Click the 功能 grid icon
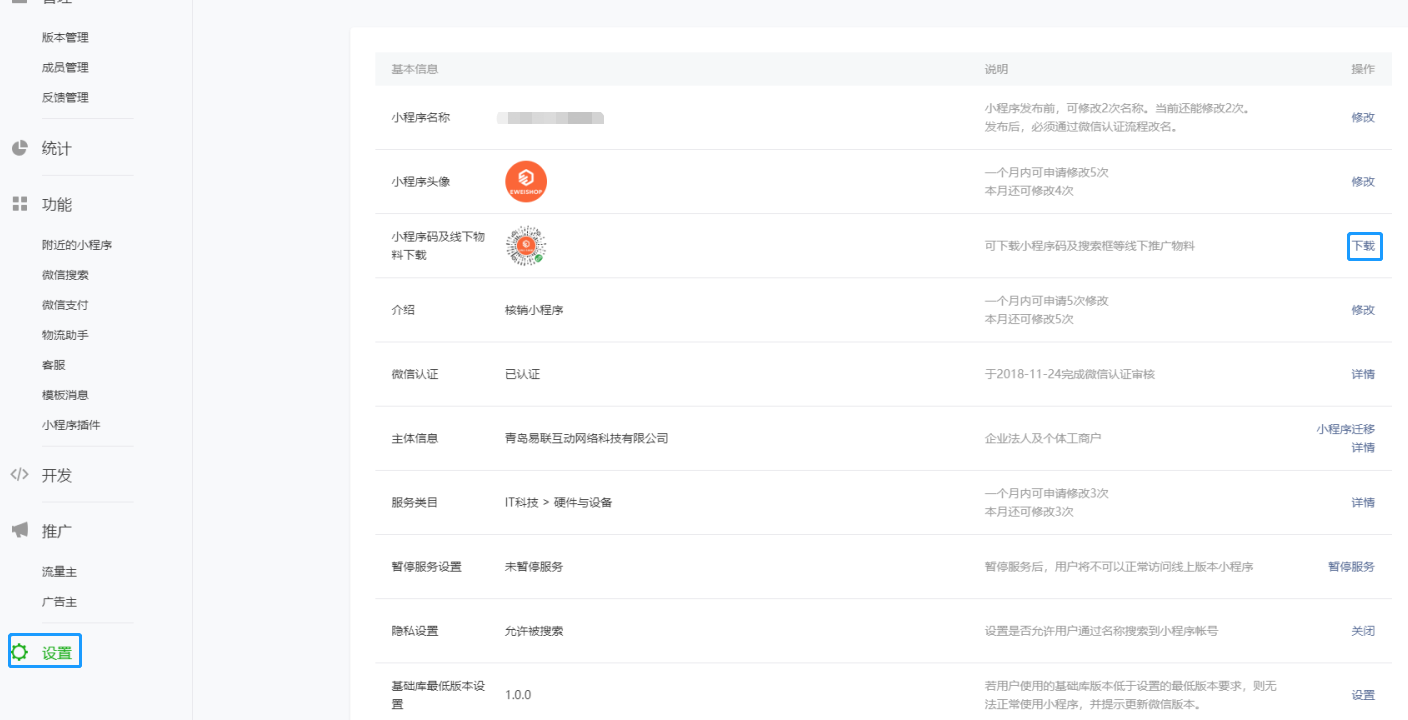Image resolution: width=1408 pixels, height=720 pixels. (x=19, y=204)
